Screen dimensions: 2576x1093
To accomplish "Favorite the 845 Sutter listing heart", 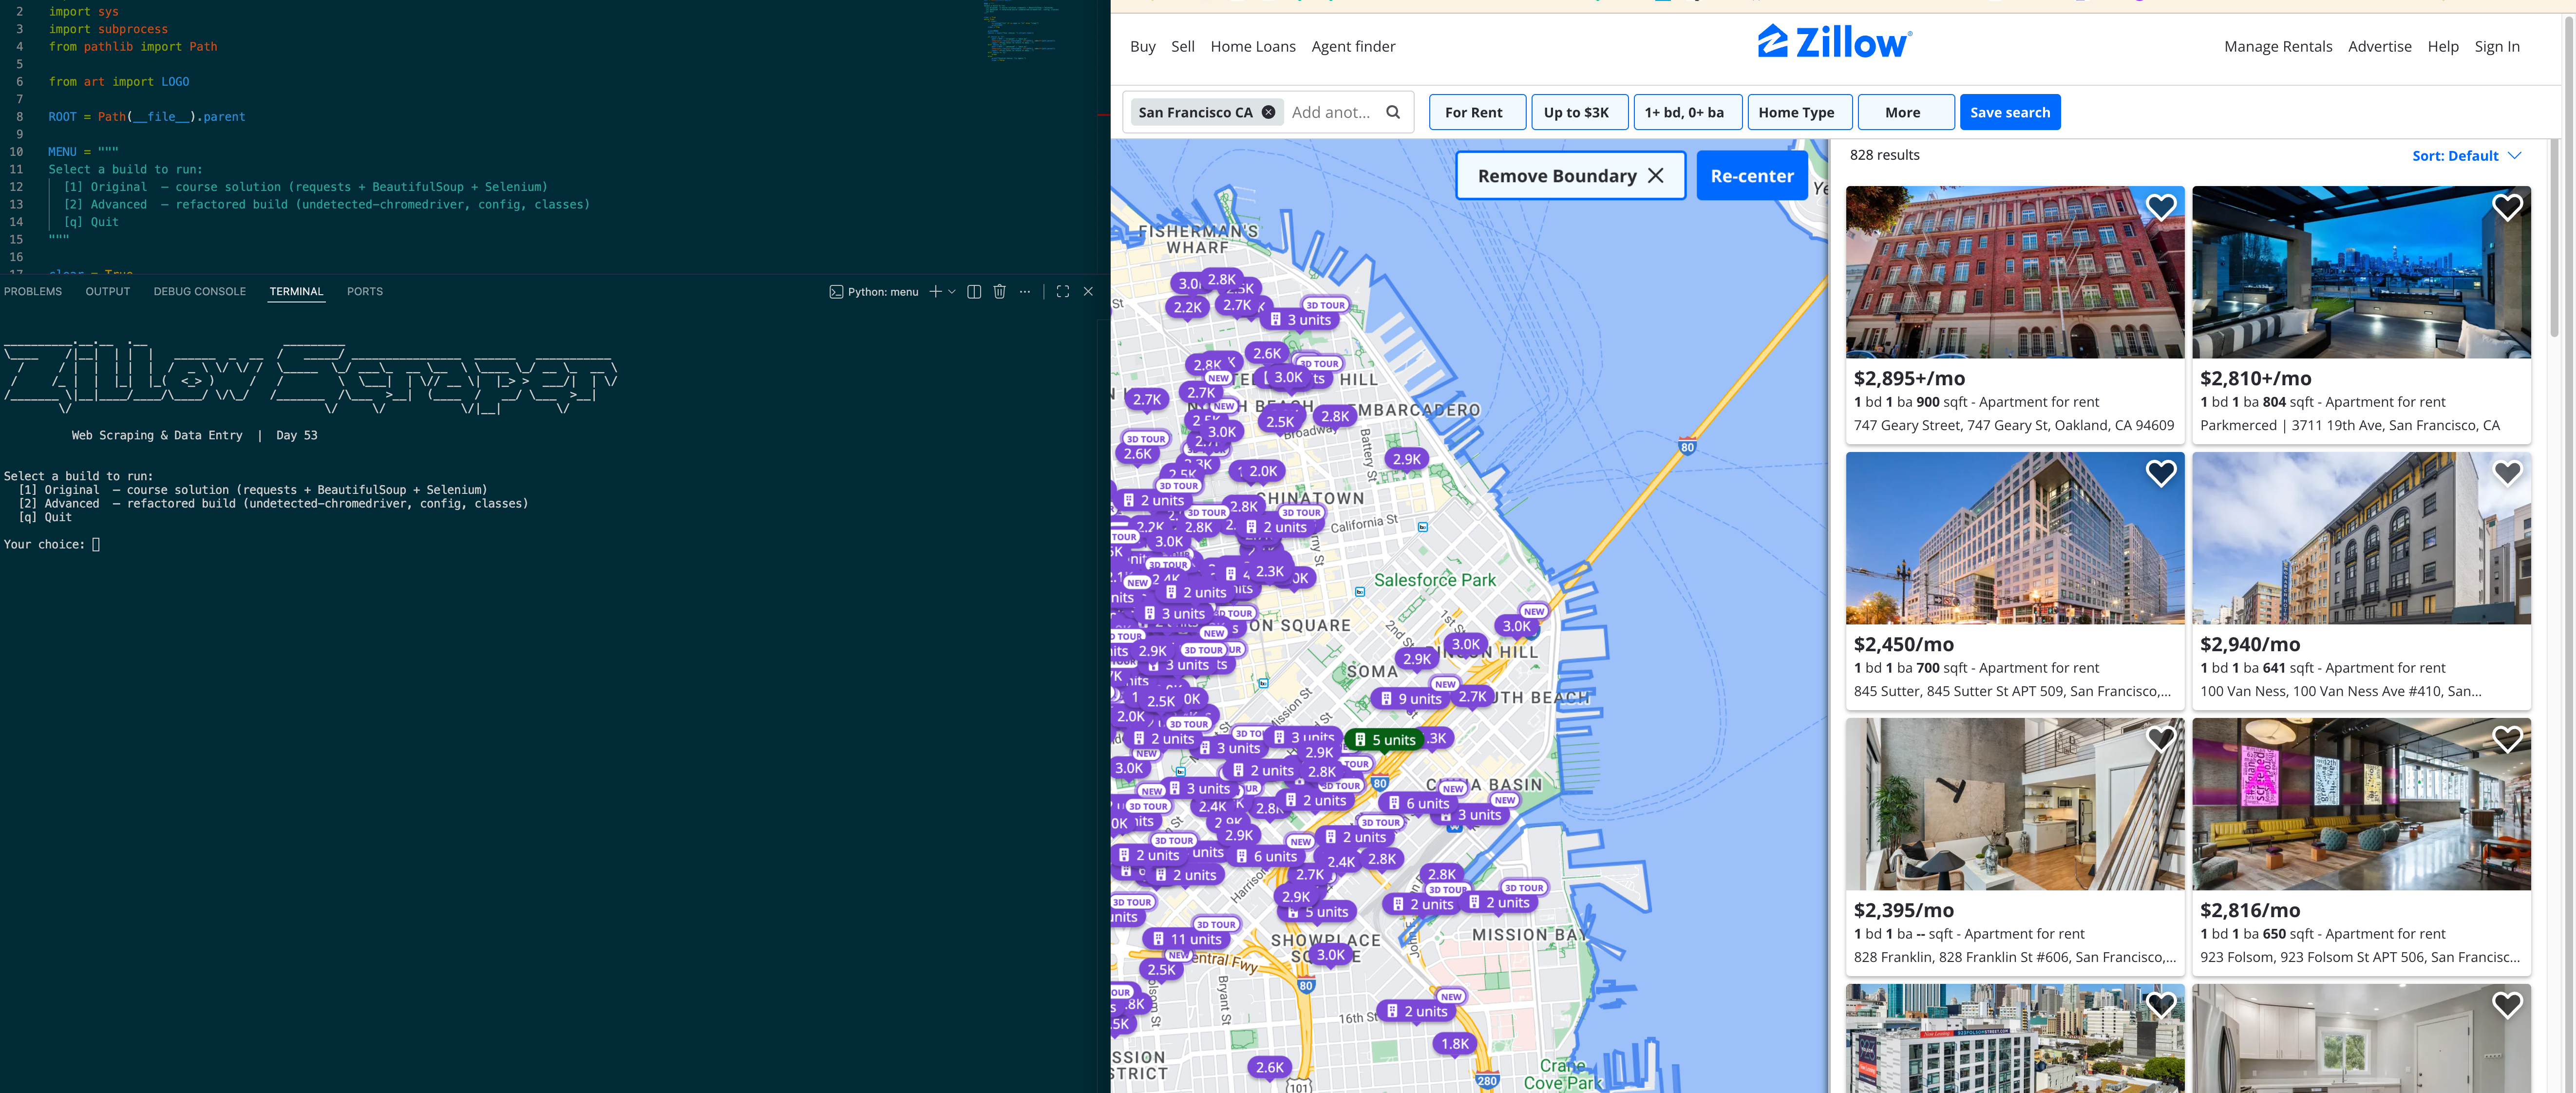I will [2161, 473].
